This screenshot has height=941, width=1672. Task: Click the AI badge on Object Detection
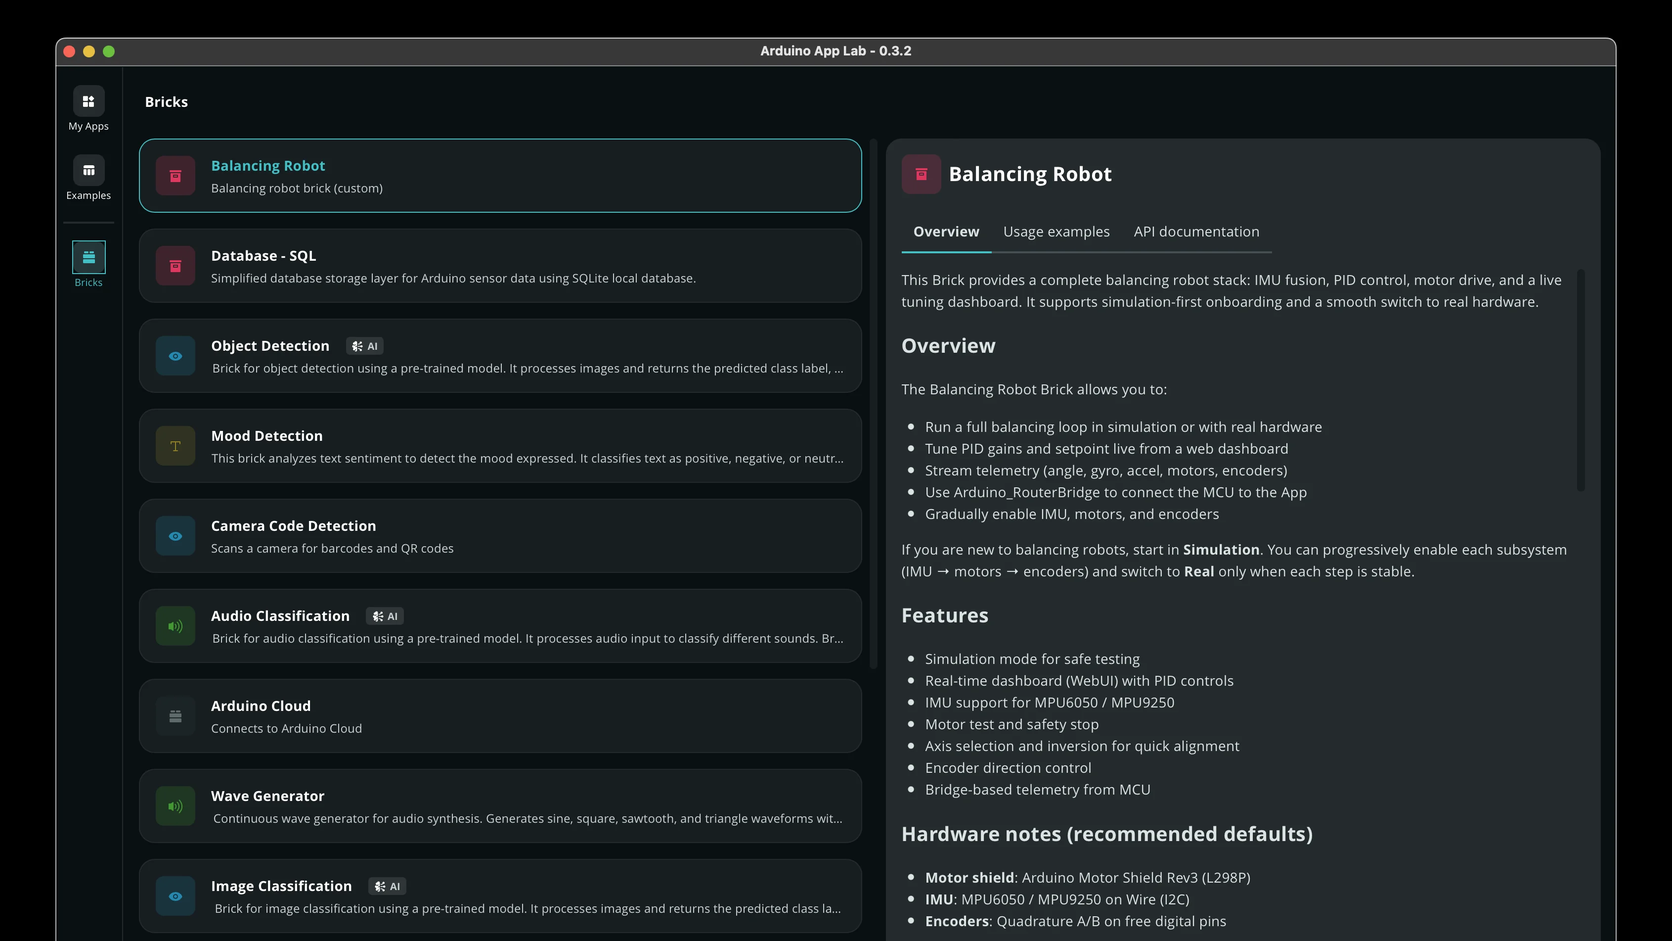(x=365, y=346)
